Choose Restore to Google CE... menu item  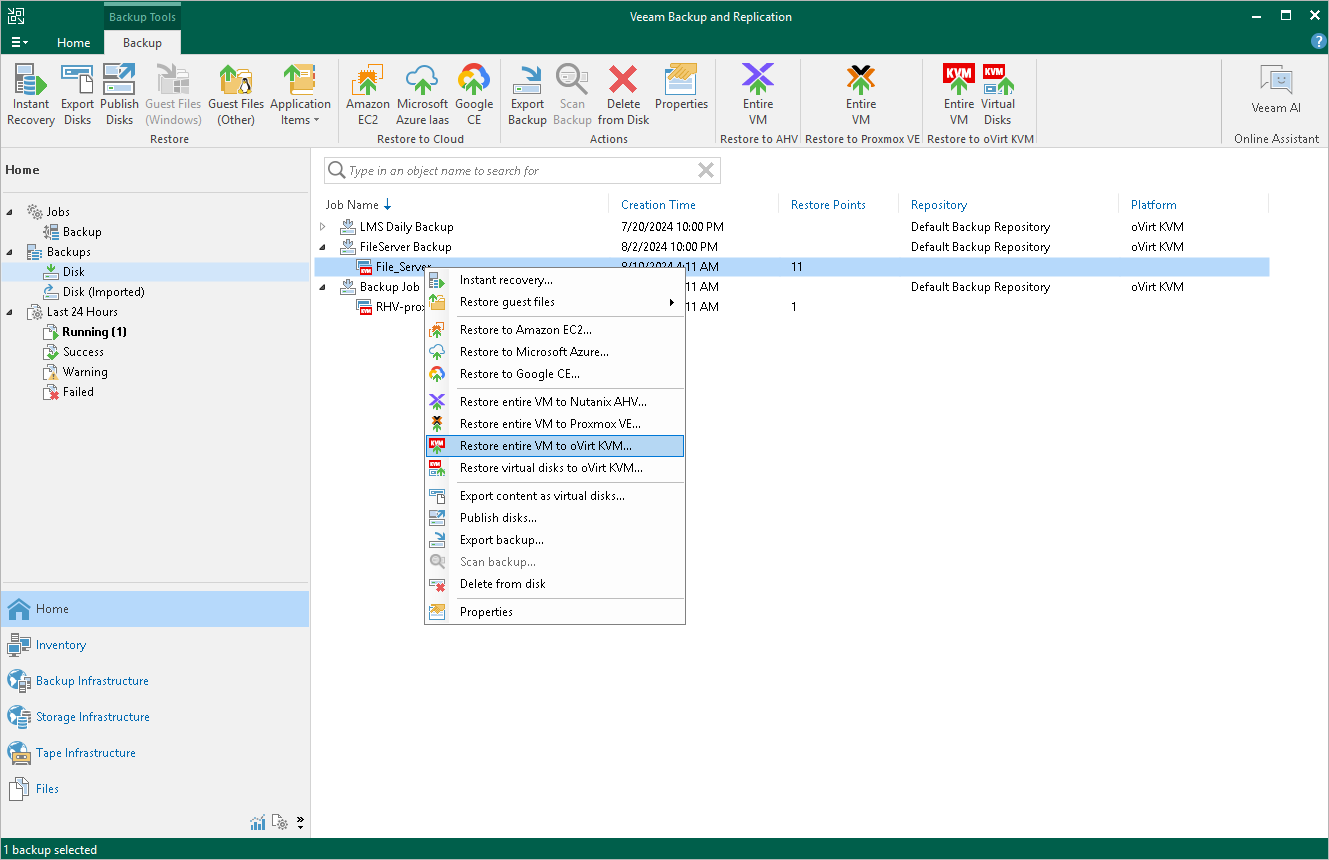555,374
